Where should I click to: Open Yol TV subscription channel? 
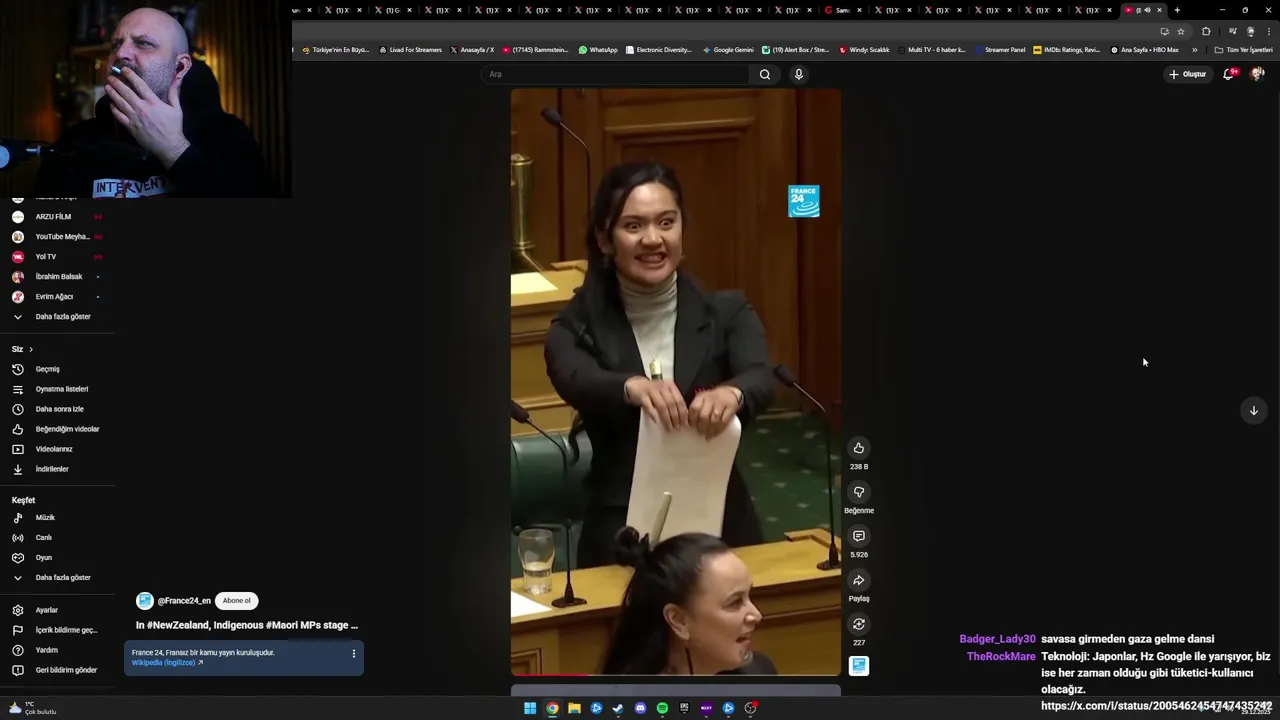pos(58,256)
